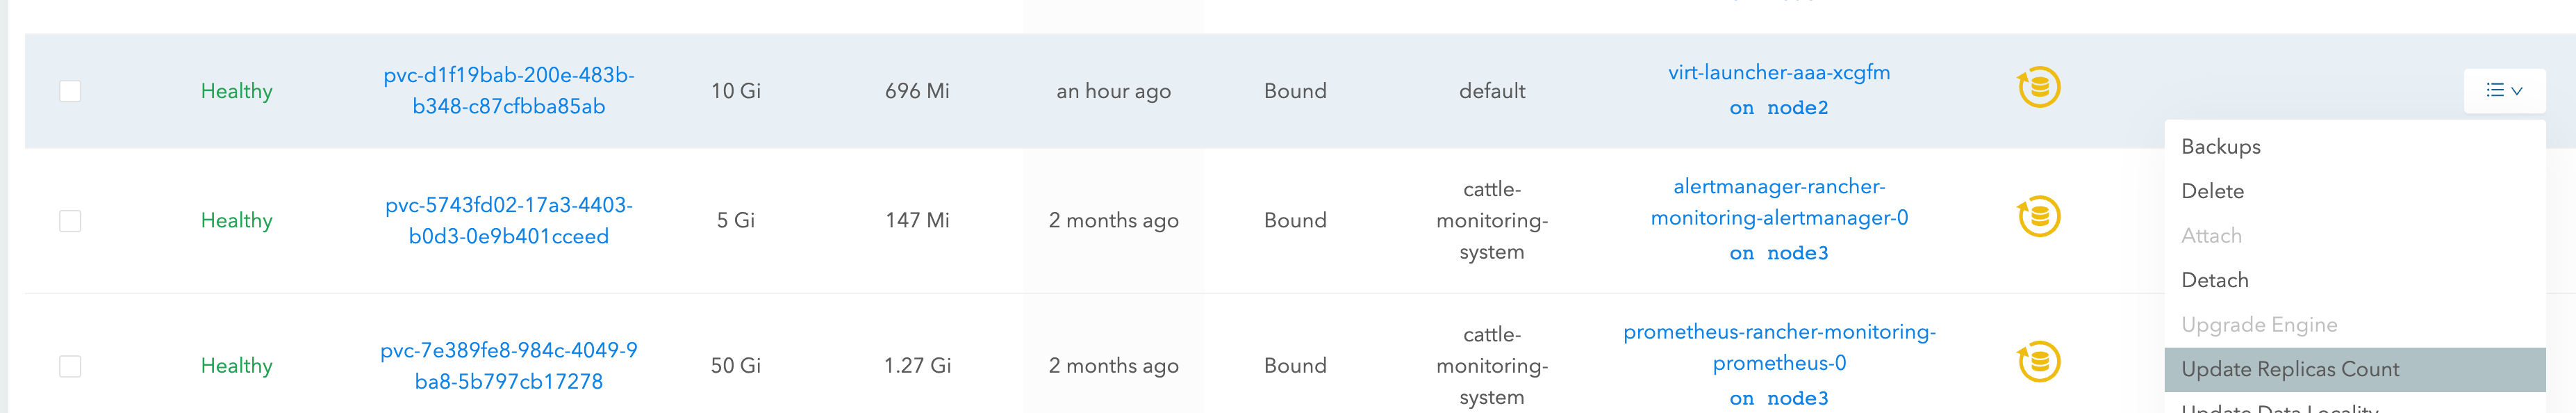Screen dimensions: 2576x413
Task: Check the box for volume pvc-7e389fe8
Action: pos(70,366)
